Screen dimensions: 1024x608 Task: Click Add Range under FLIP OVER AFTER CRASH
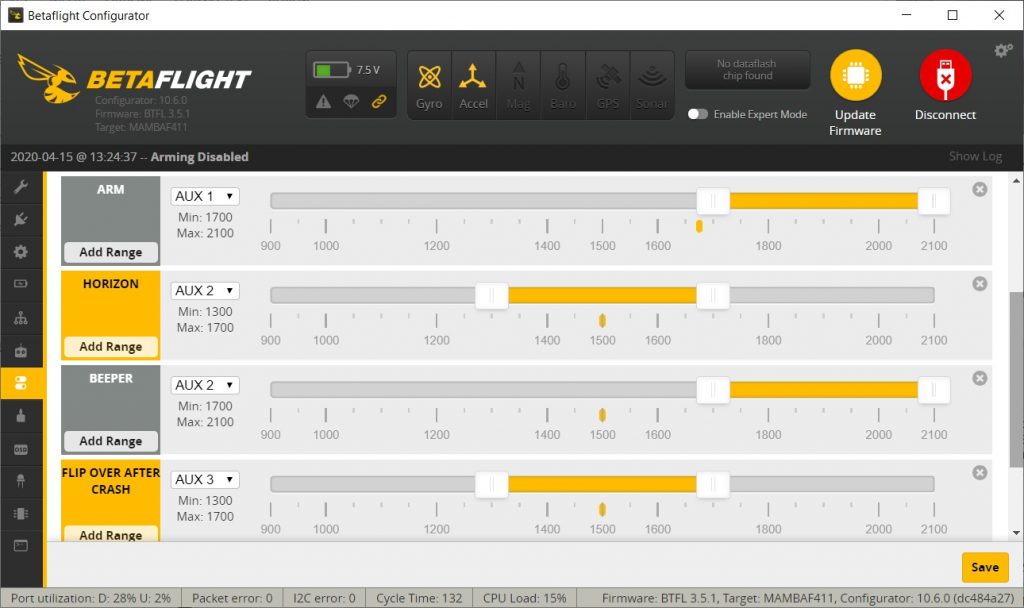[x=111, y=535]
